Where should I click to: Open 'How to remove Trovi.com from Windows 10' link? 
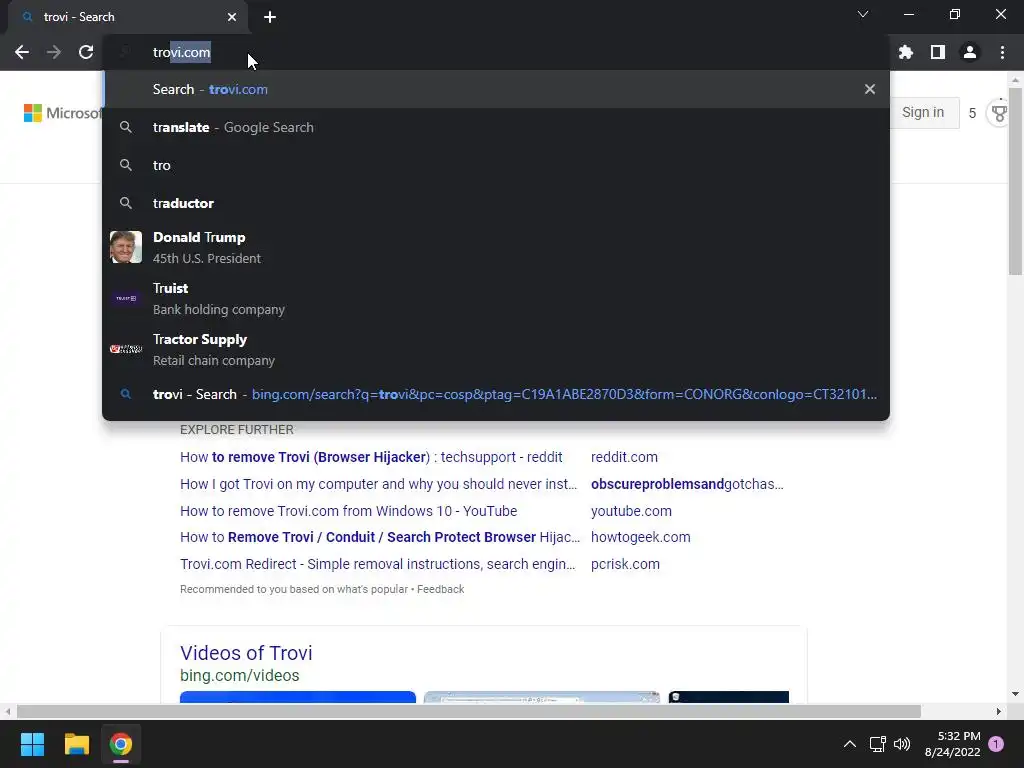point(349,511)
